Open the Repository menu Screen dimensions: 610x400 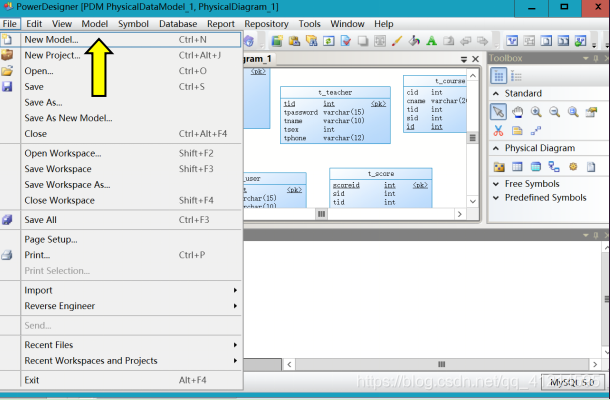click(x=266, y=24)
